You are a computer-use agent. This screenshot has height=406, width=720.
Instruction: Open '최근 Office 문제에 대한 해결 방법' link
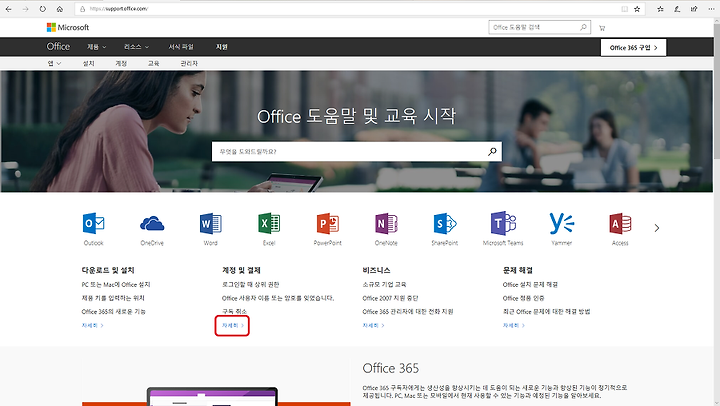[x=546, y=311]
